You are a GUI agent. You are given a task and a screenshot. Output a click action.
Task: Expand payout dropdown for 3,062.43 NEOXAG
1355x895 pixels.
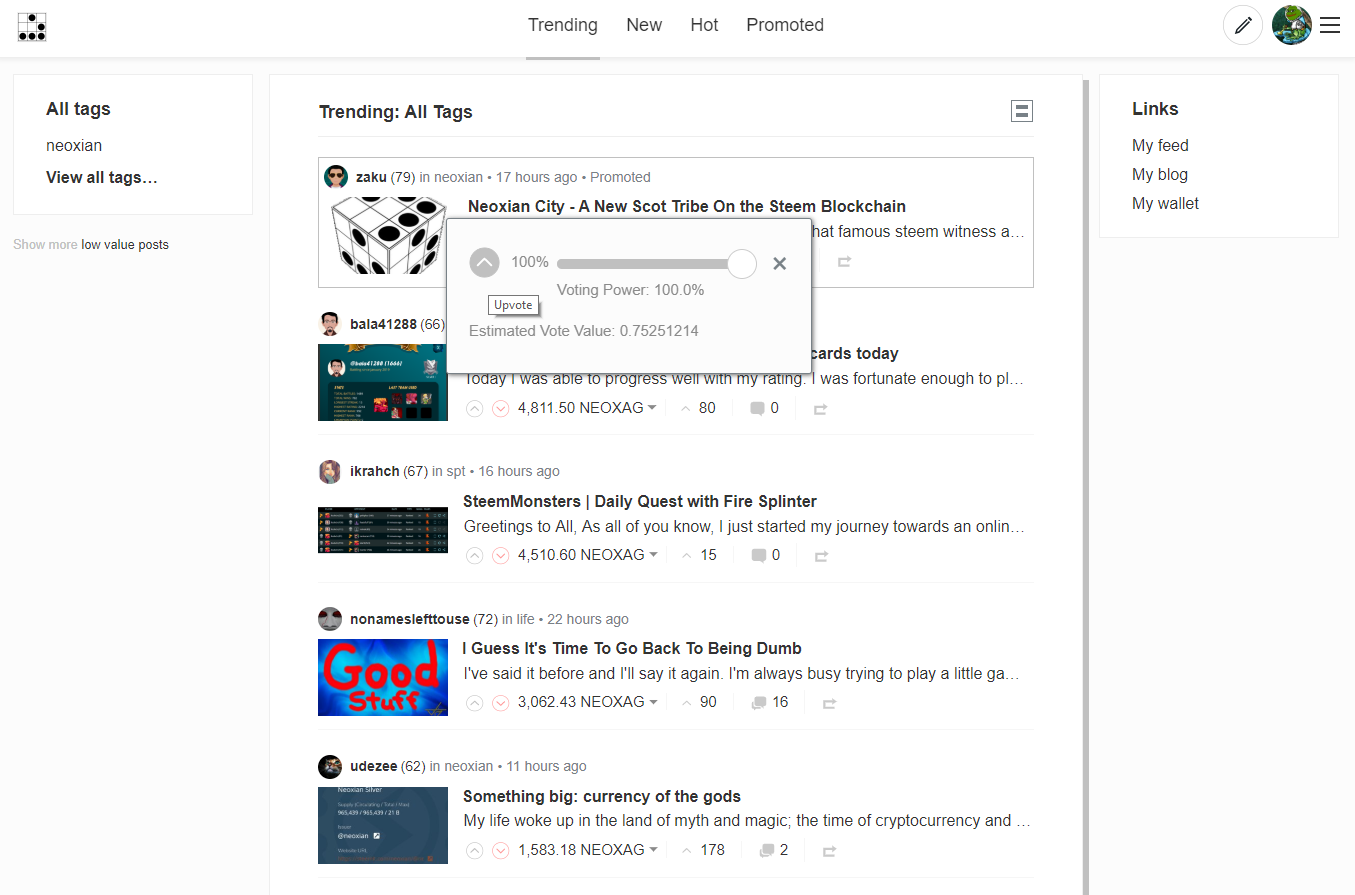point(653,703)
